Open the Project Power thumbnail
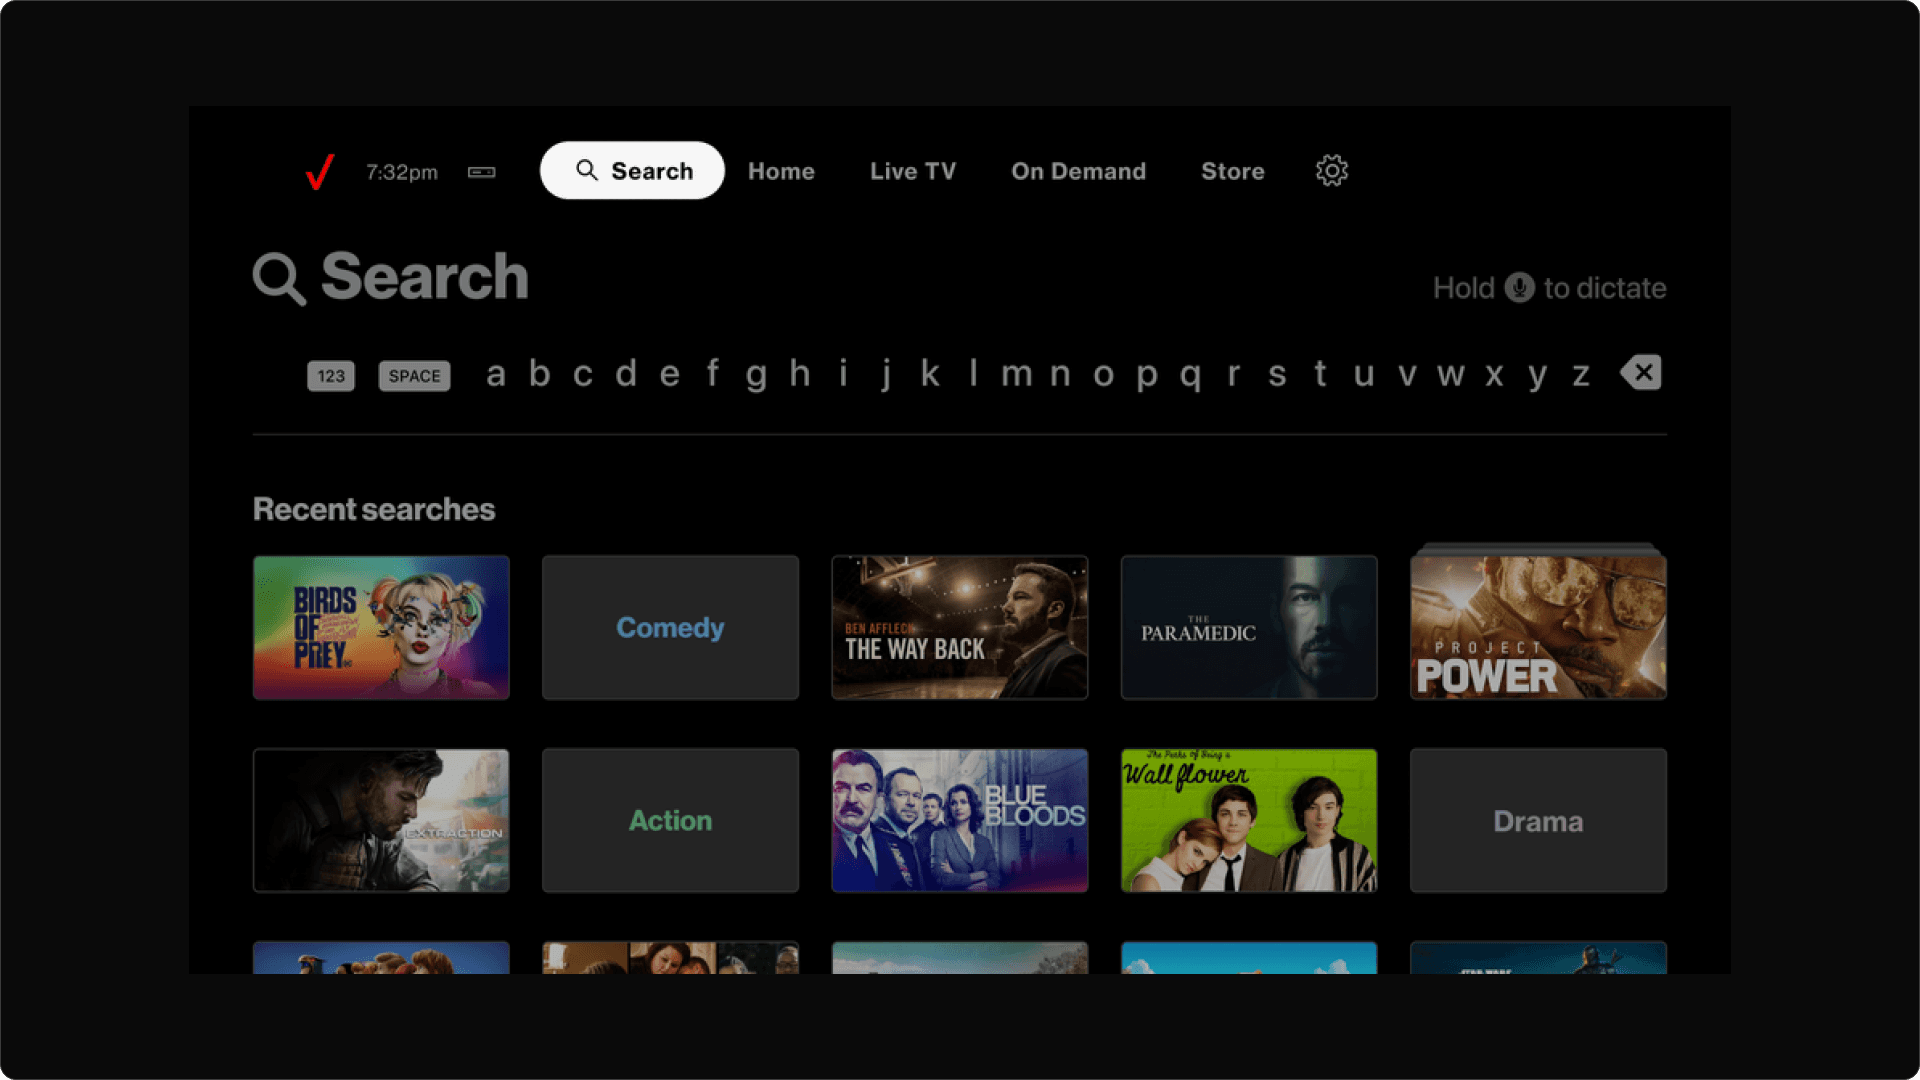 [1538, 626]
